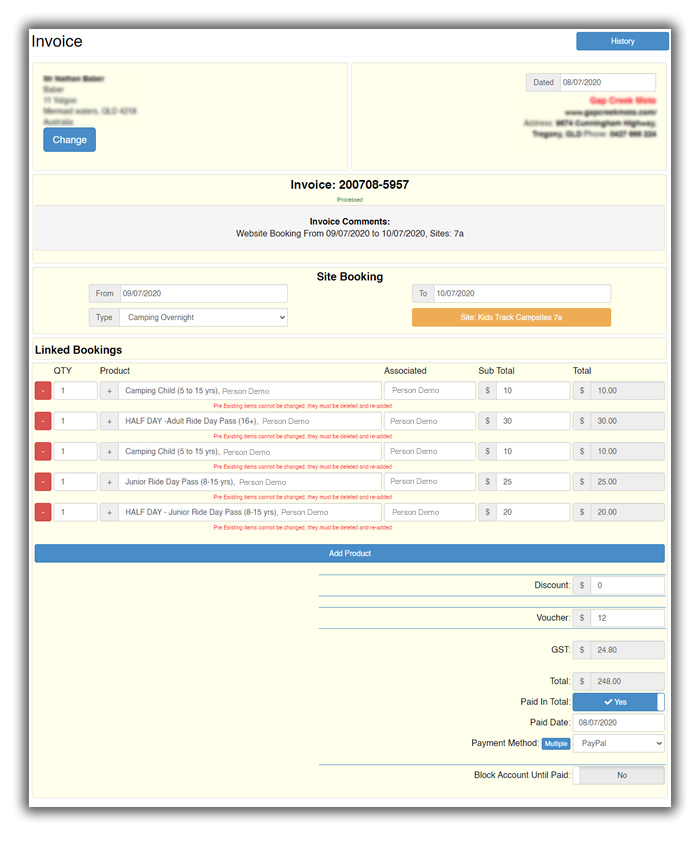Viewport: 700px width, 844px height.
Task: Click the Discount amount field
Action: coord(627,585)
